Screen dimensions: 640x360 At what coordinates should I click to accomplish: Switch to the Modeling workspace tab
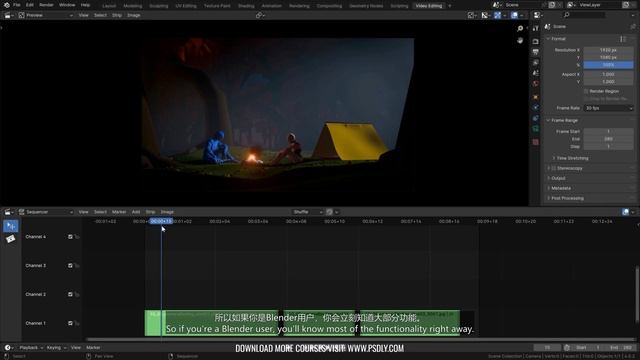point(133,6)
